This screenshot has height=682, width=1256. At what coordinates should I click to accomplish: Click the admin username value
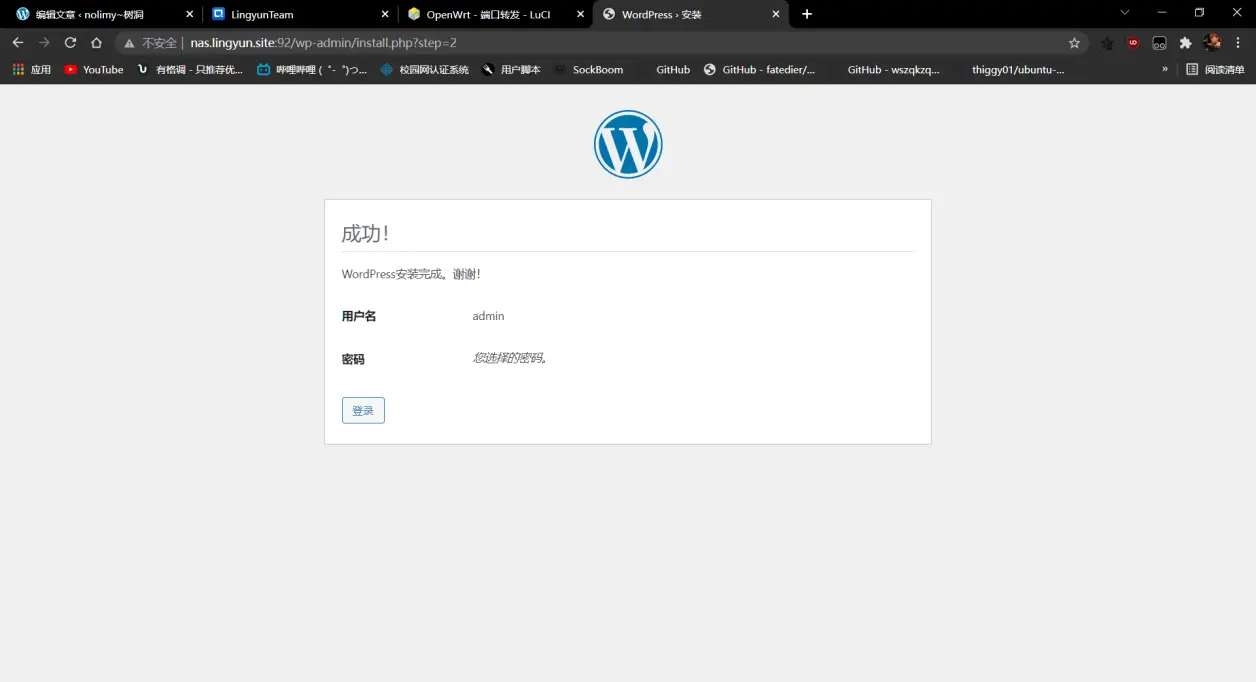(x=488, y=316)
